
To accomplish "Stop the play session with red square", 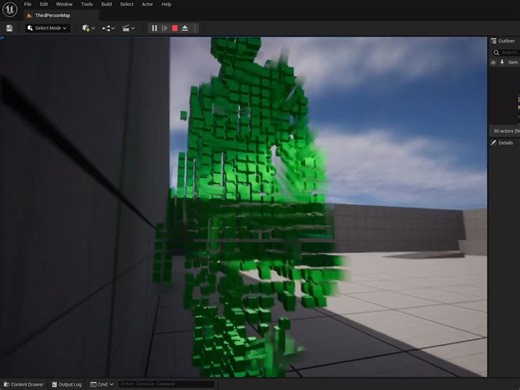I will (175, 28).
